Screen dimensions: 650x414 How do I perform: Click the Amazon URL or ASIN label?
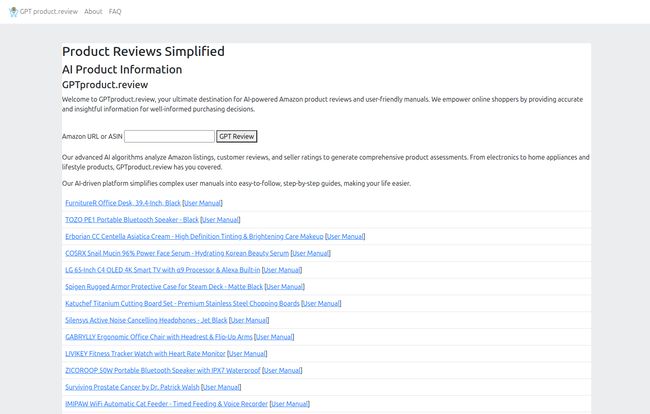(x=92, y=136)
